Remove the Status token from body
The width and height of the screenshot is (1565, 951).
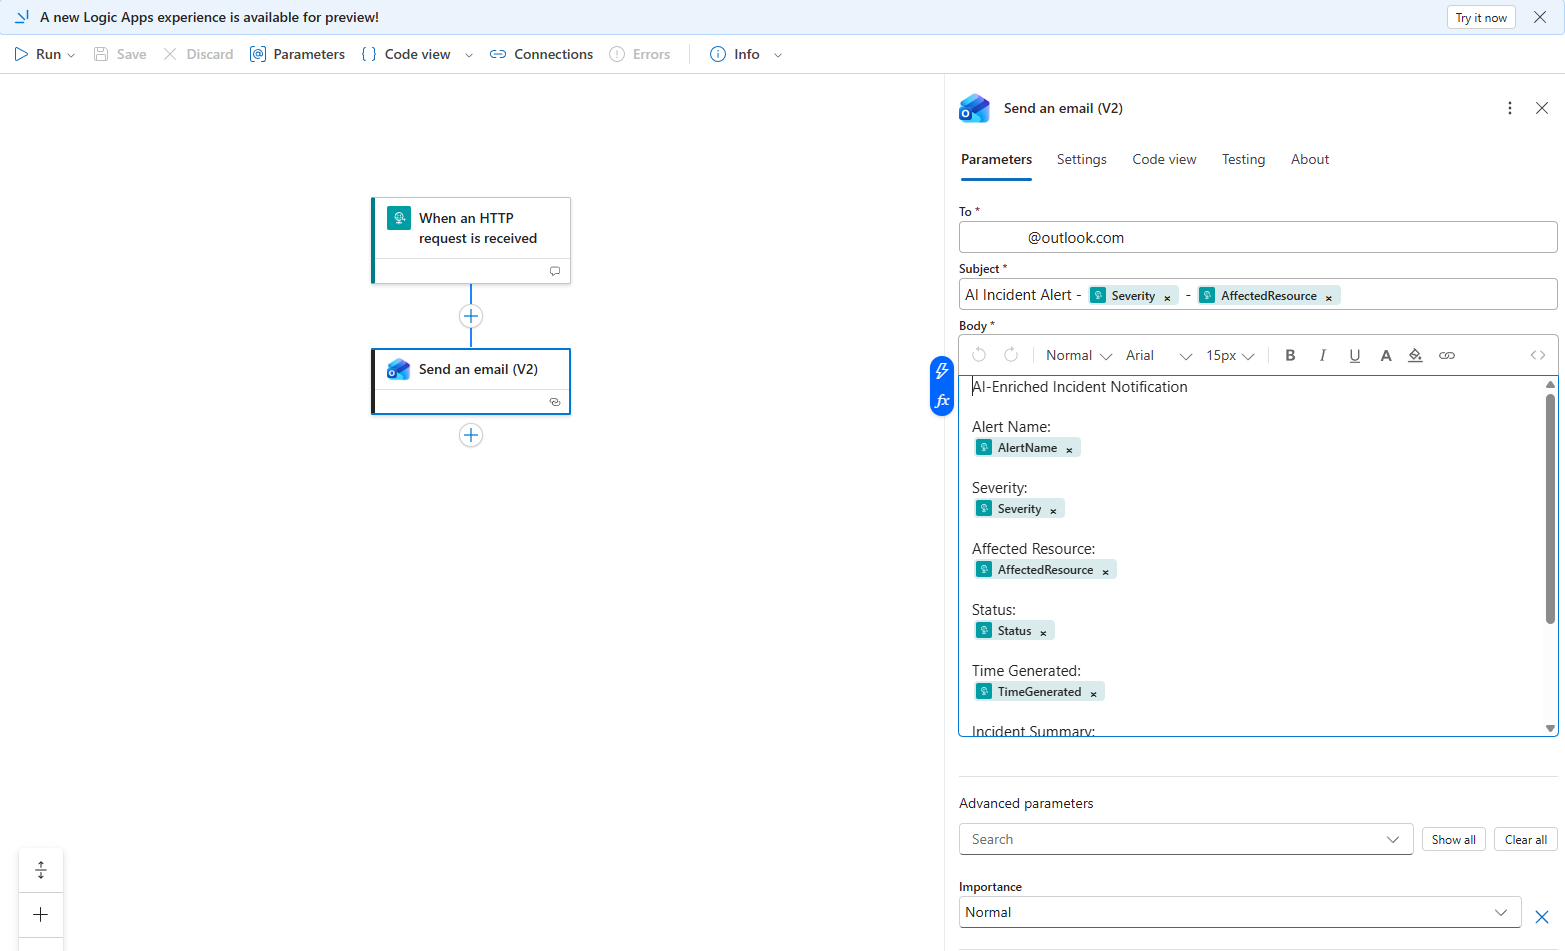1043,633
